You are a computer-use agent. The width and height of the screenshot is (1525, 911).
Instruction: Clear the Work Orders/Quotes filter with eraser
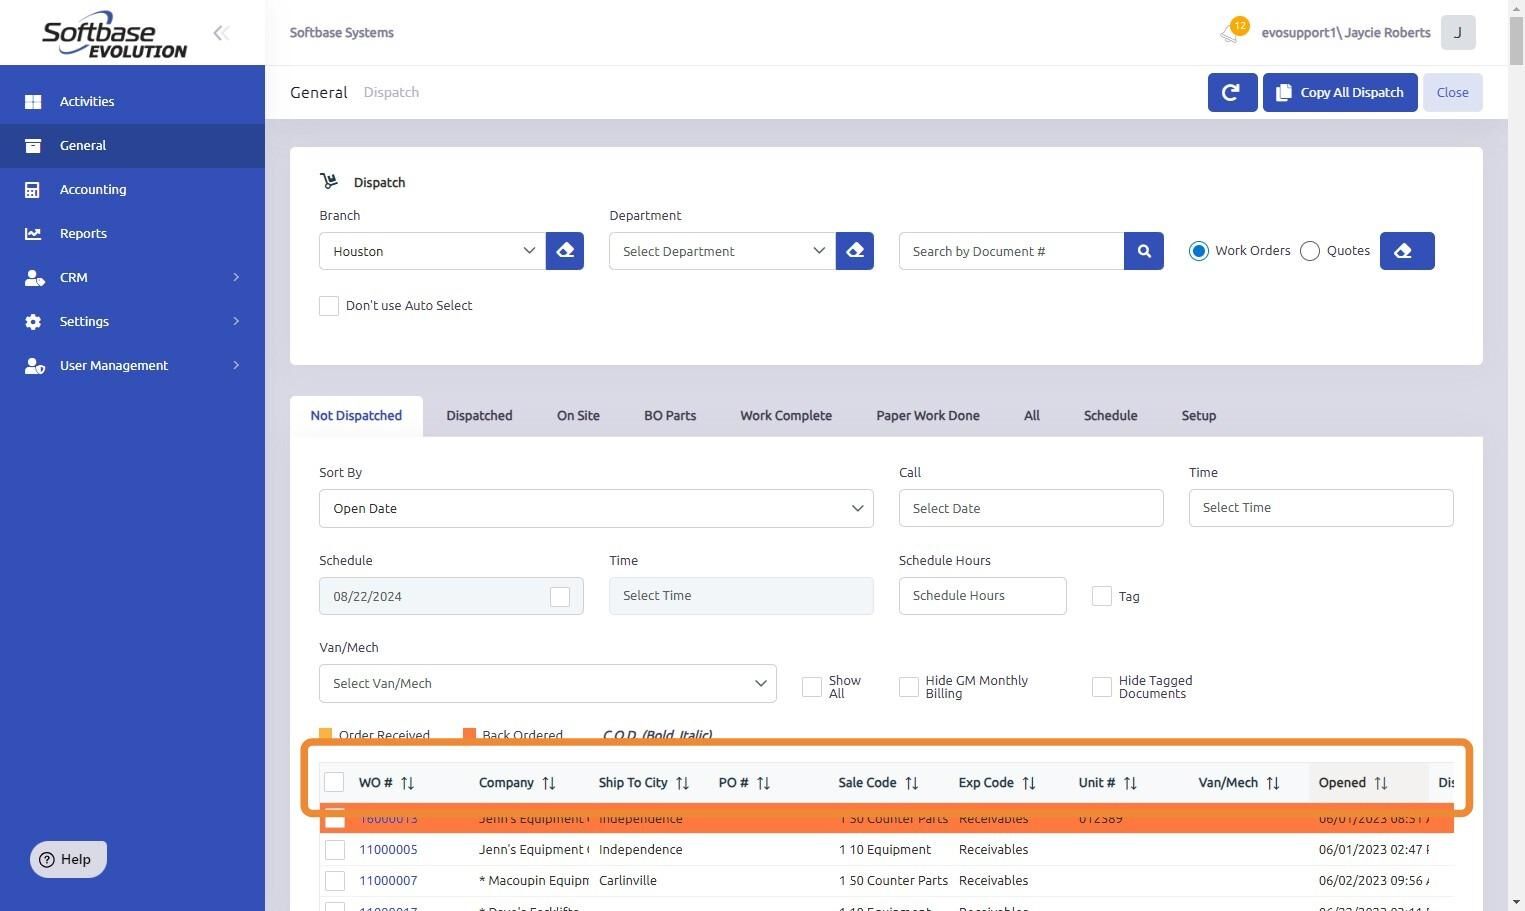1407,251
